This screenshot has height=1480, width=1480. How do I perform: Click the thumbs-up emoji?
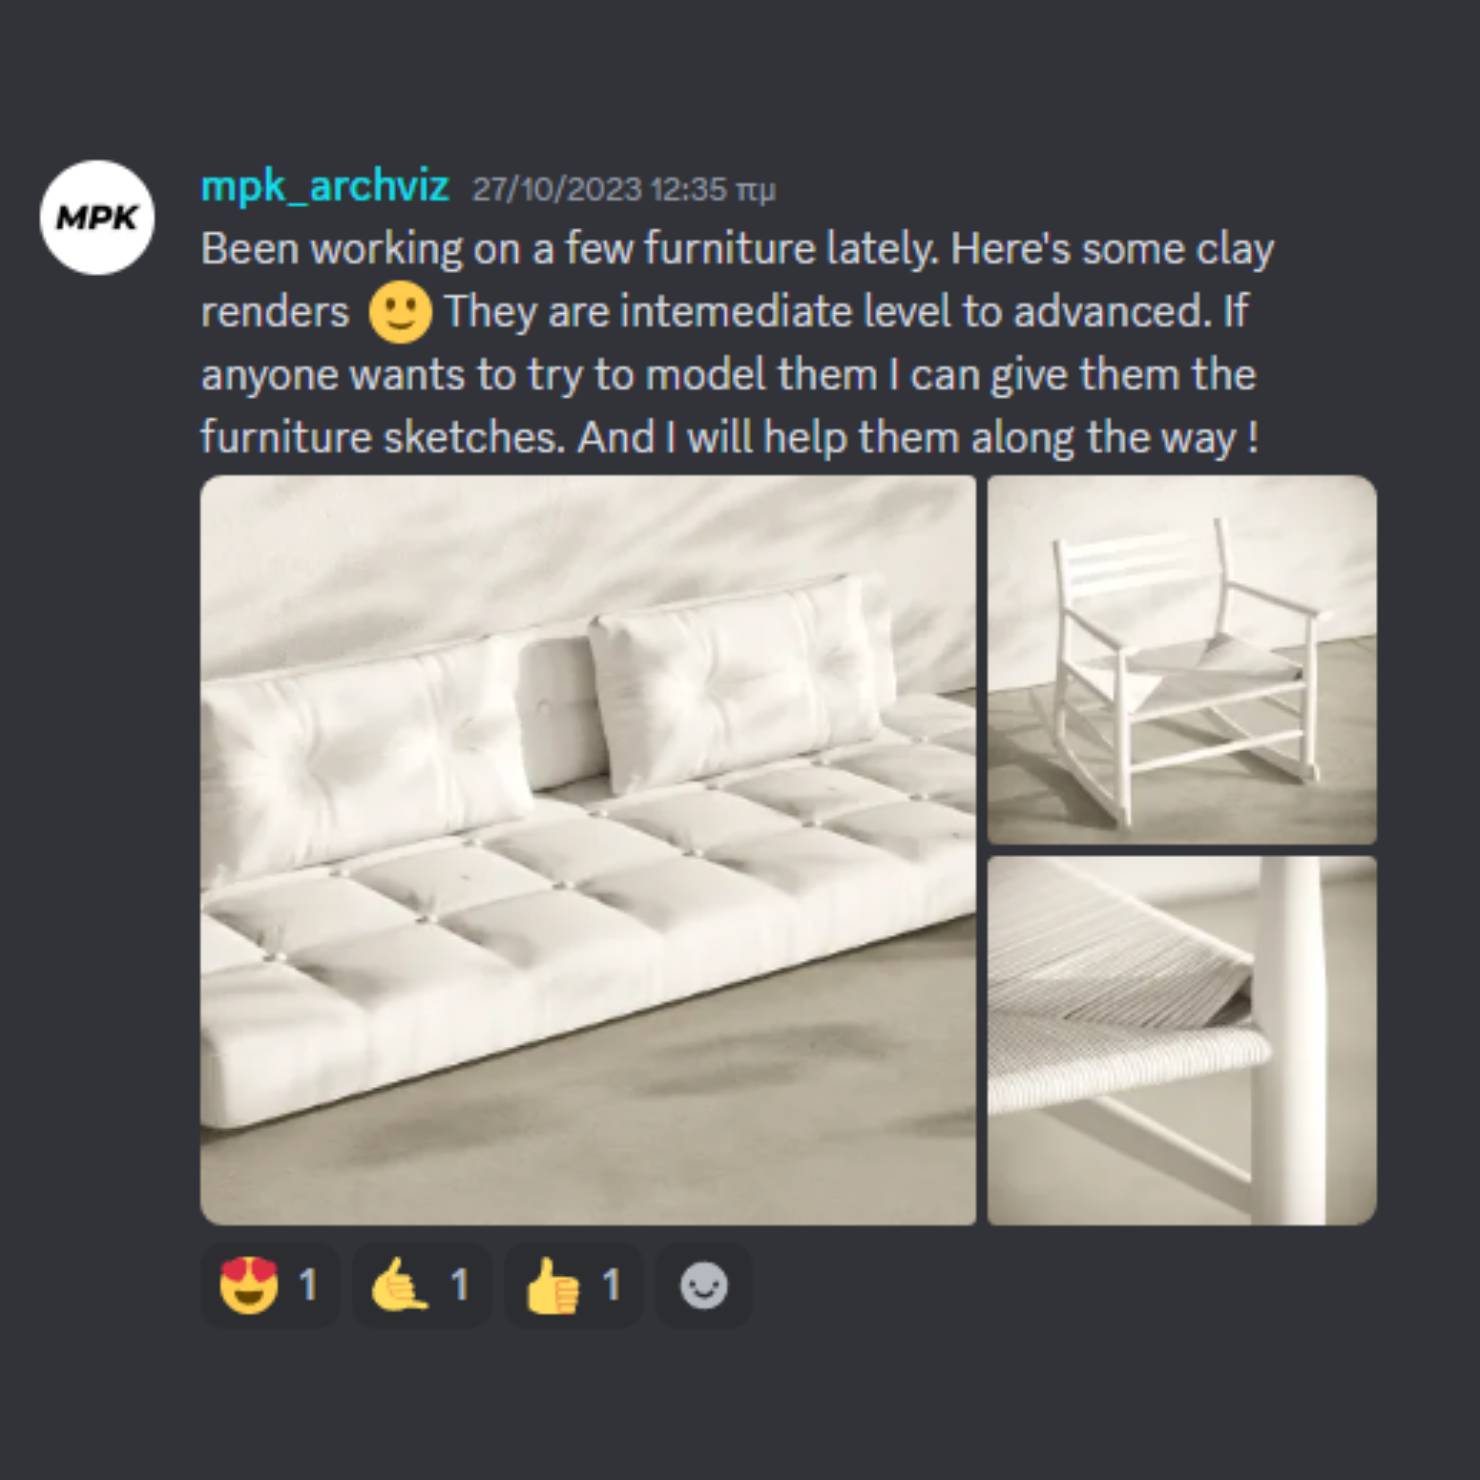(x=552, y=1286)
